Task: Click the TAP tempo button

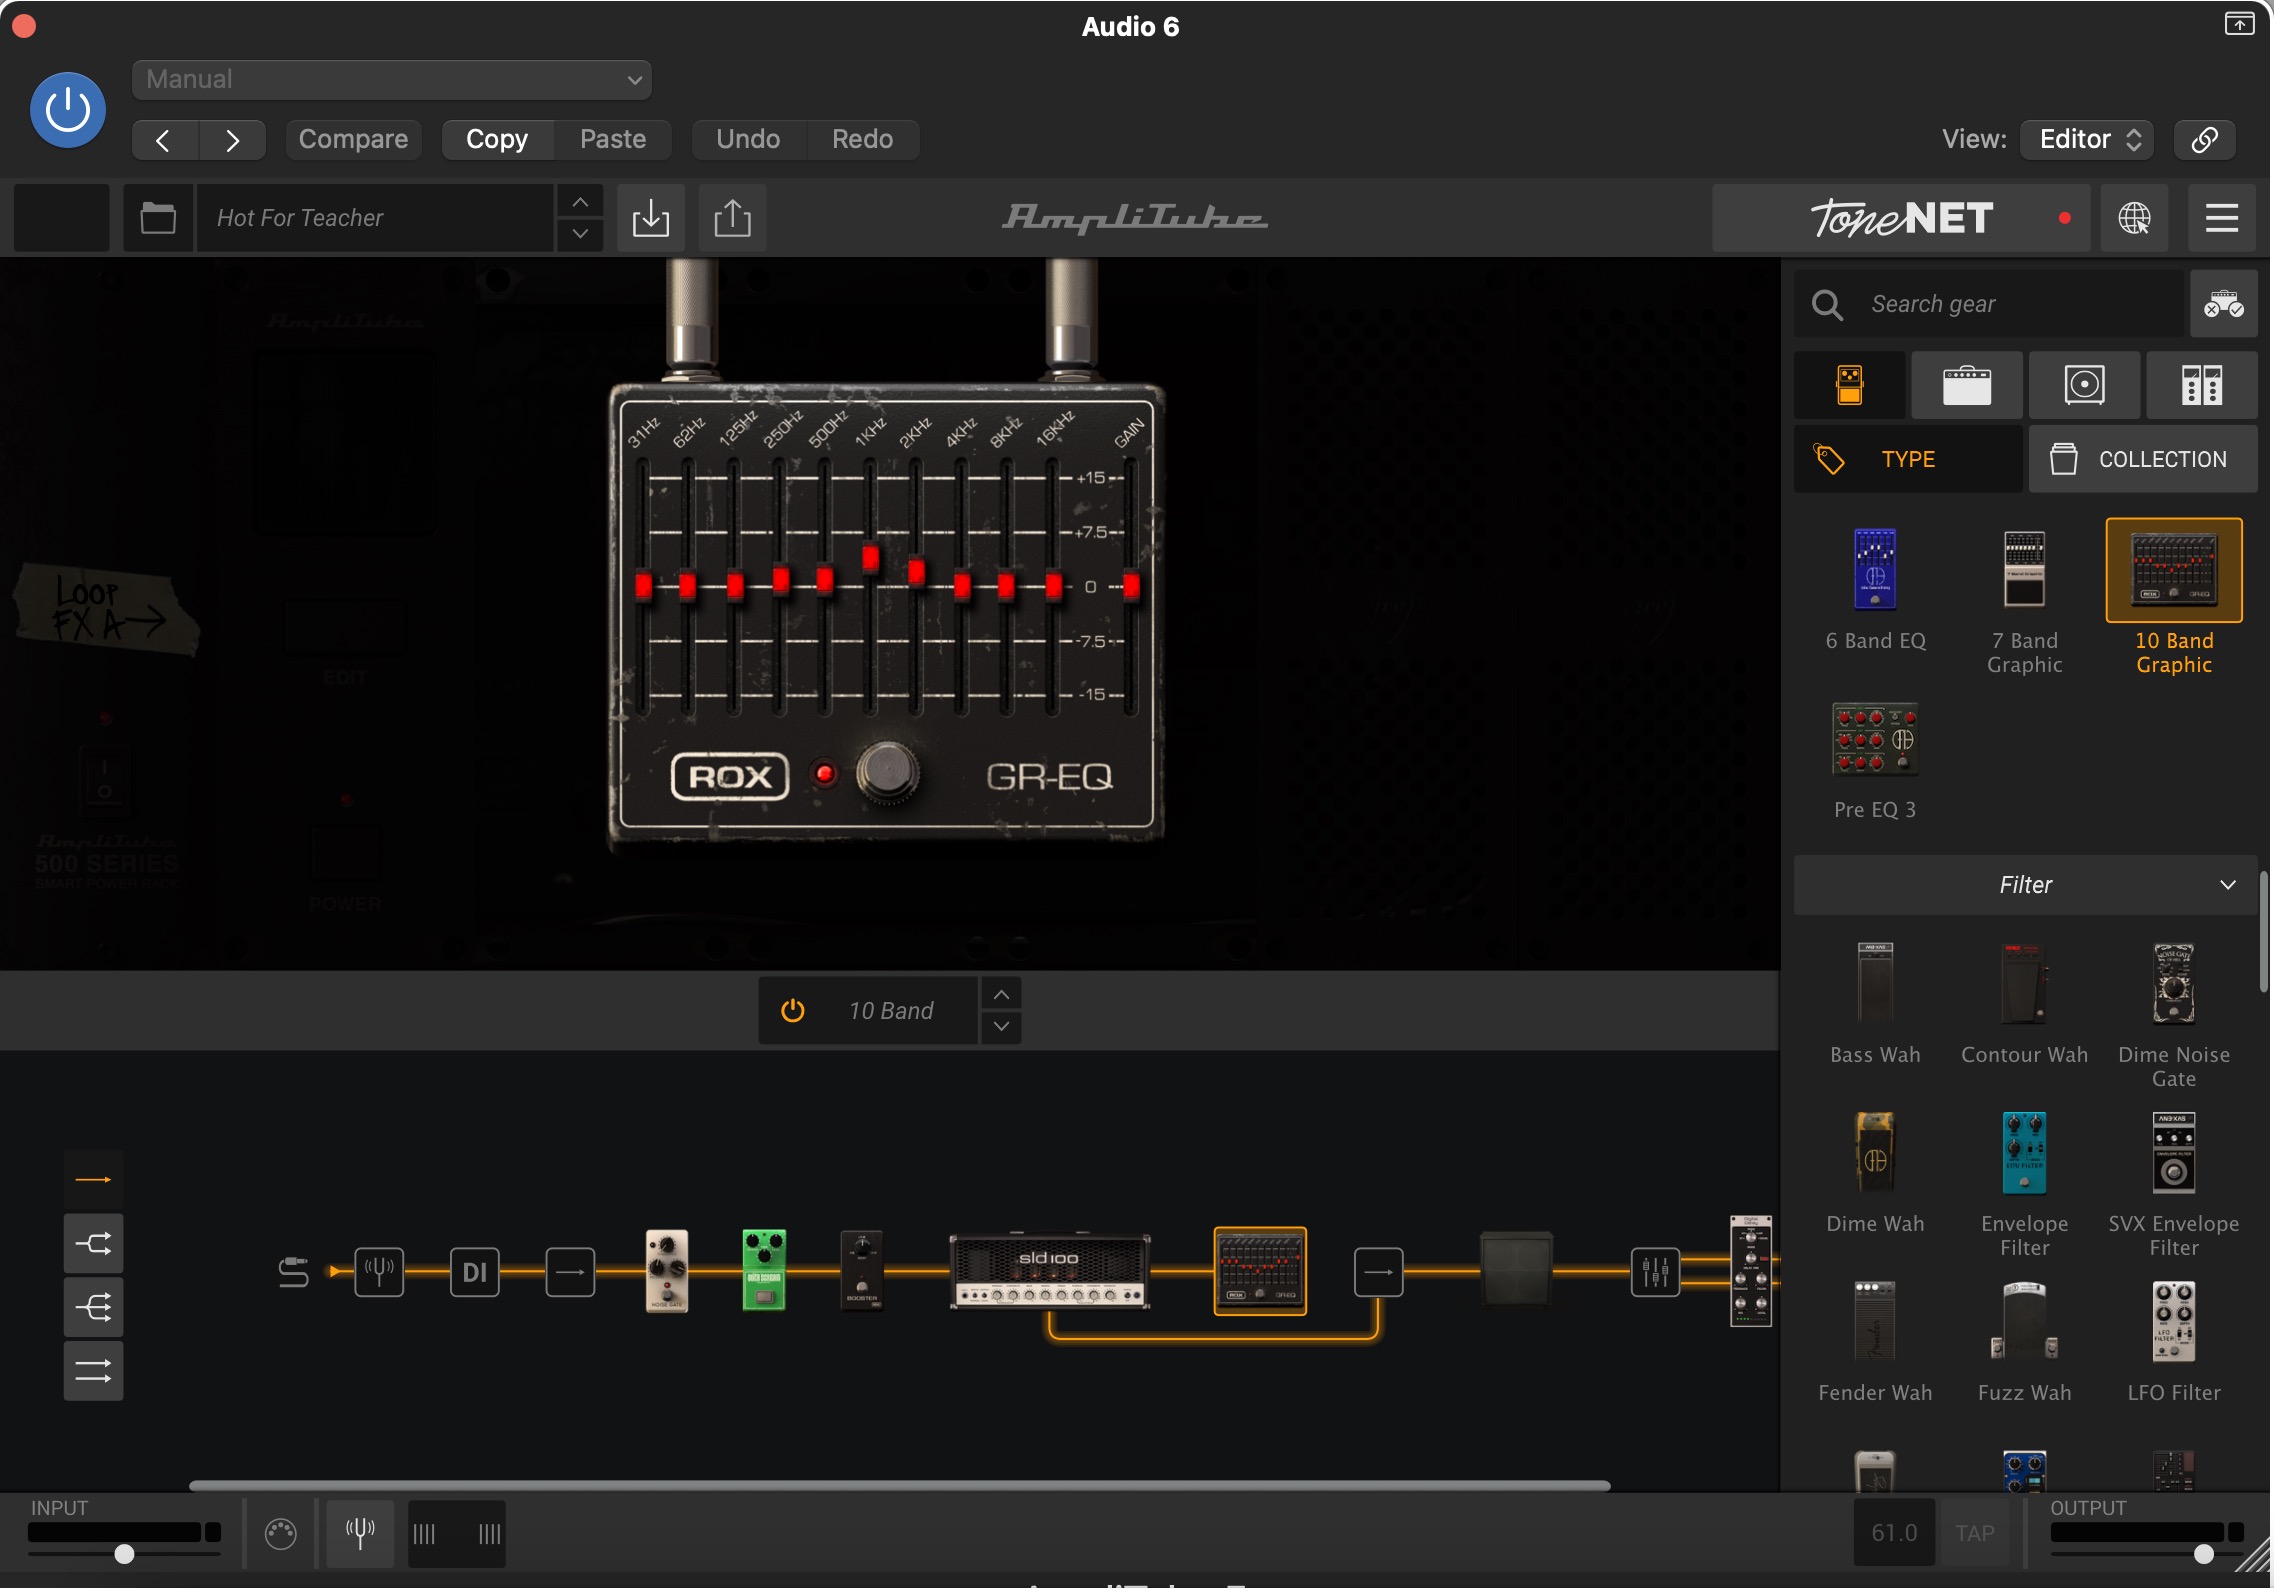Action: [x=1974, y=1533]
